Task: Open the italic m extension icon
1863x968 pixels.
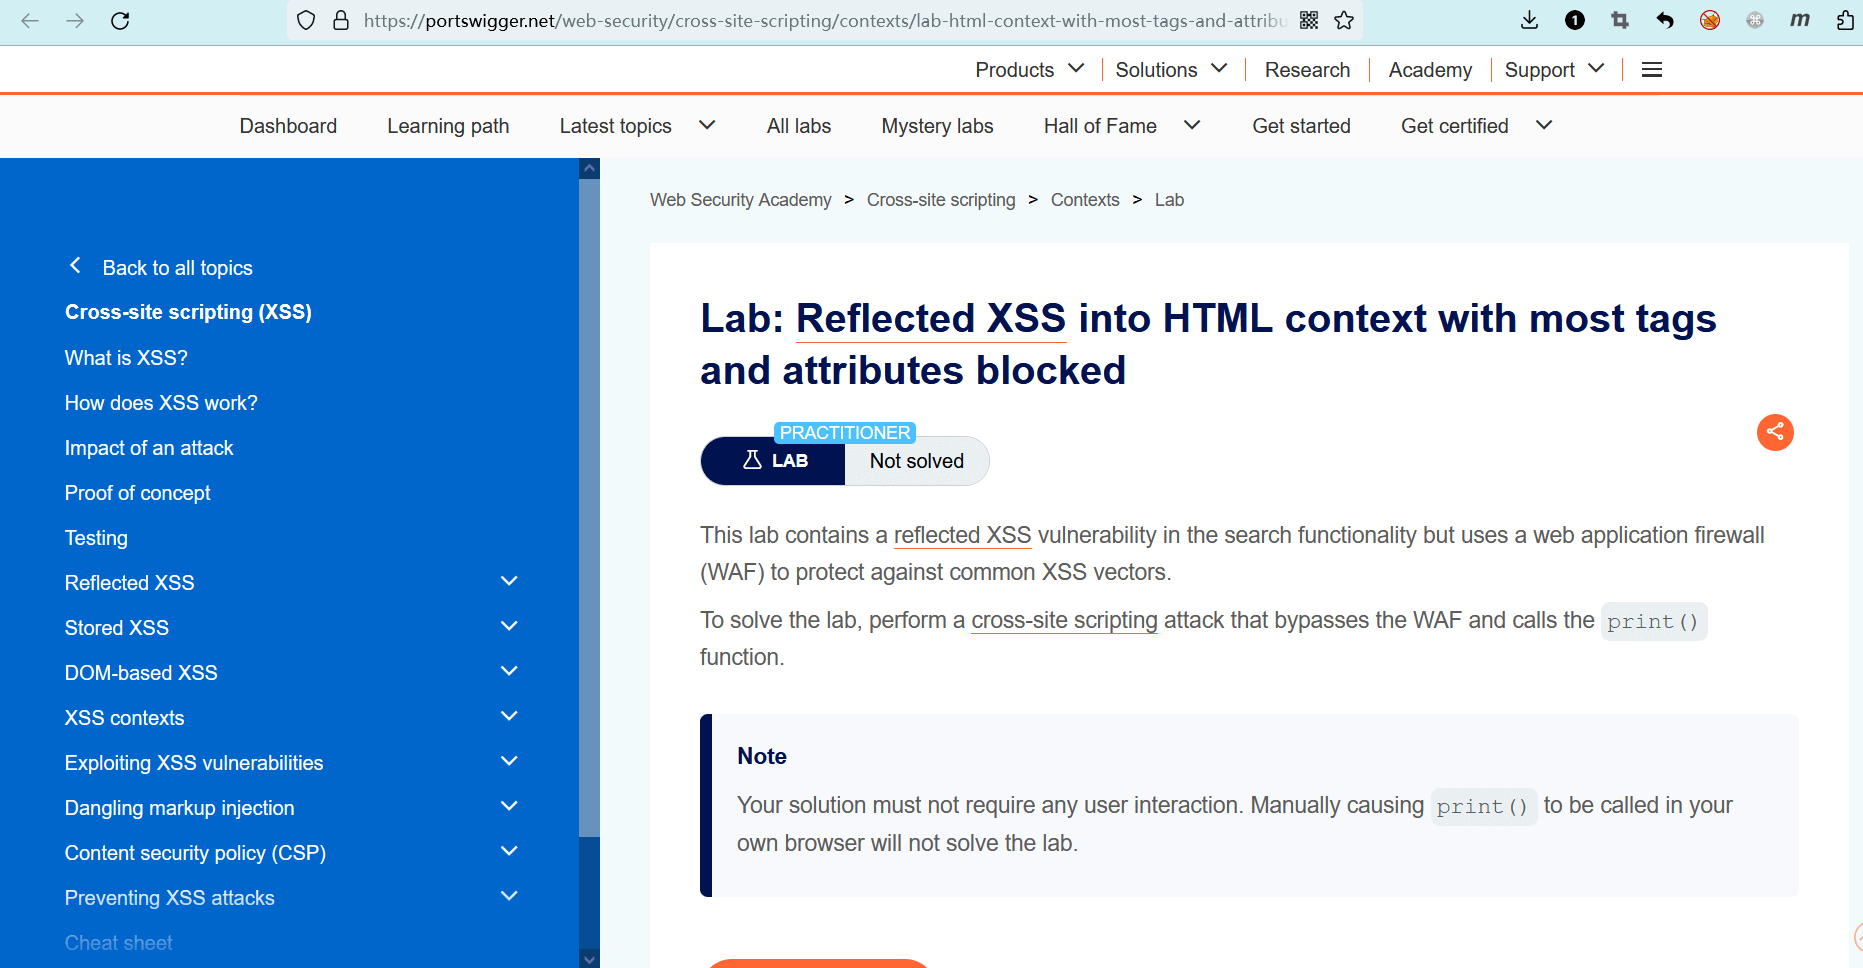Action: tap(1800, 20)
